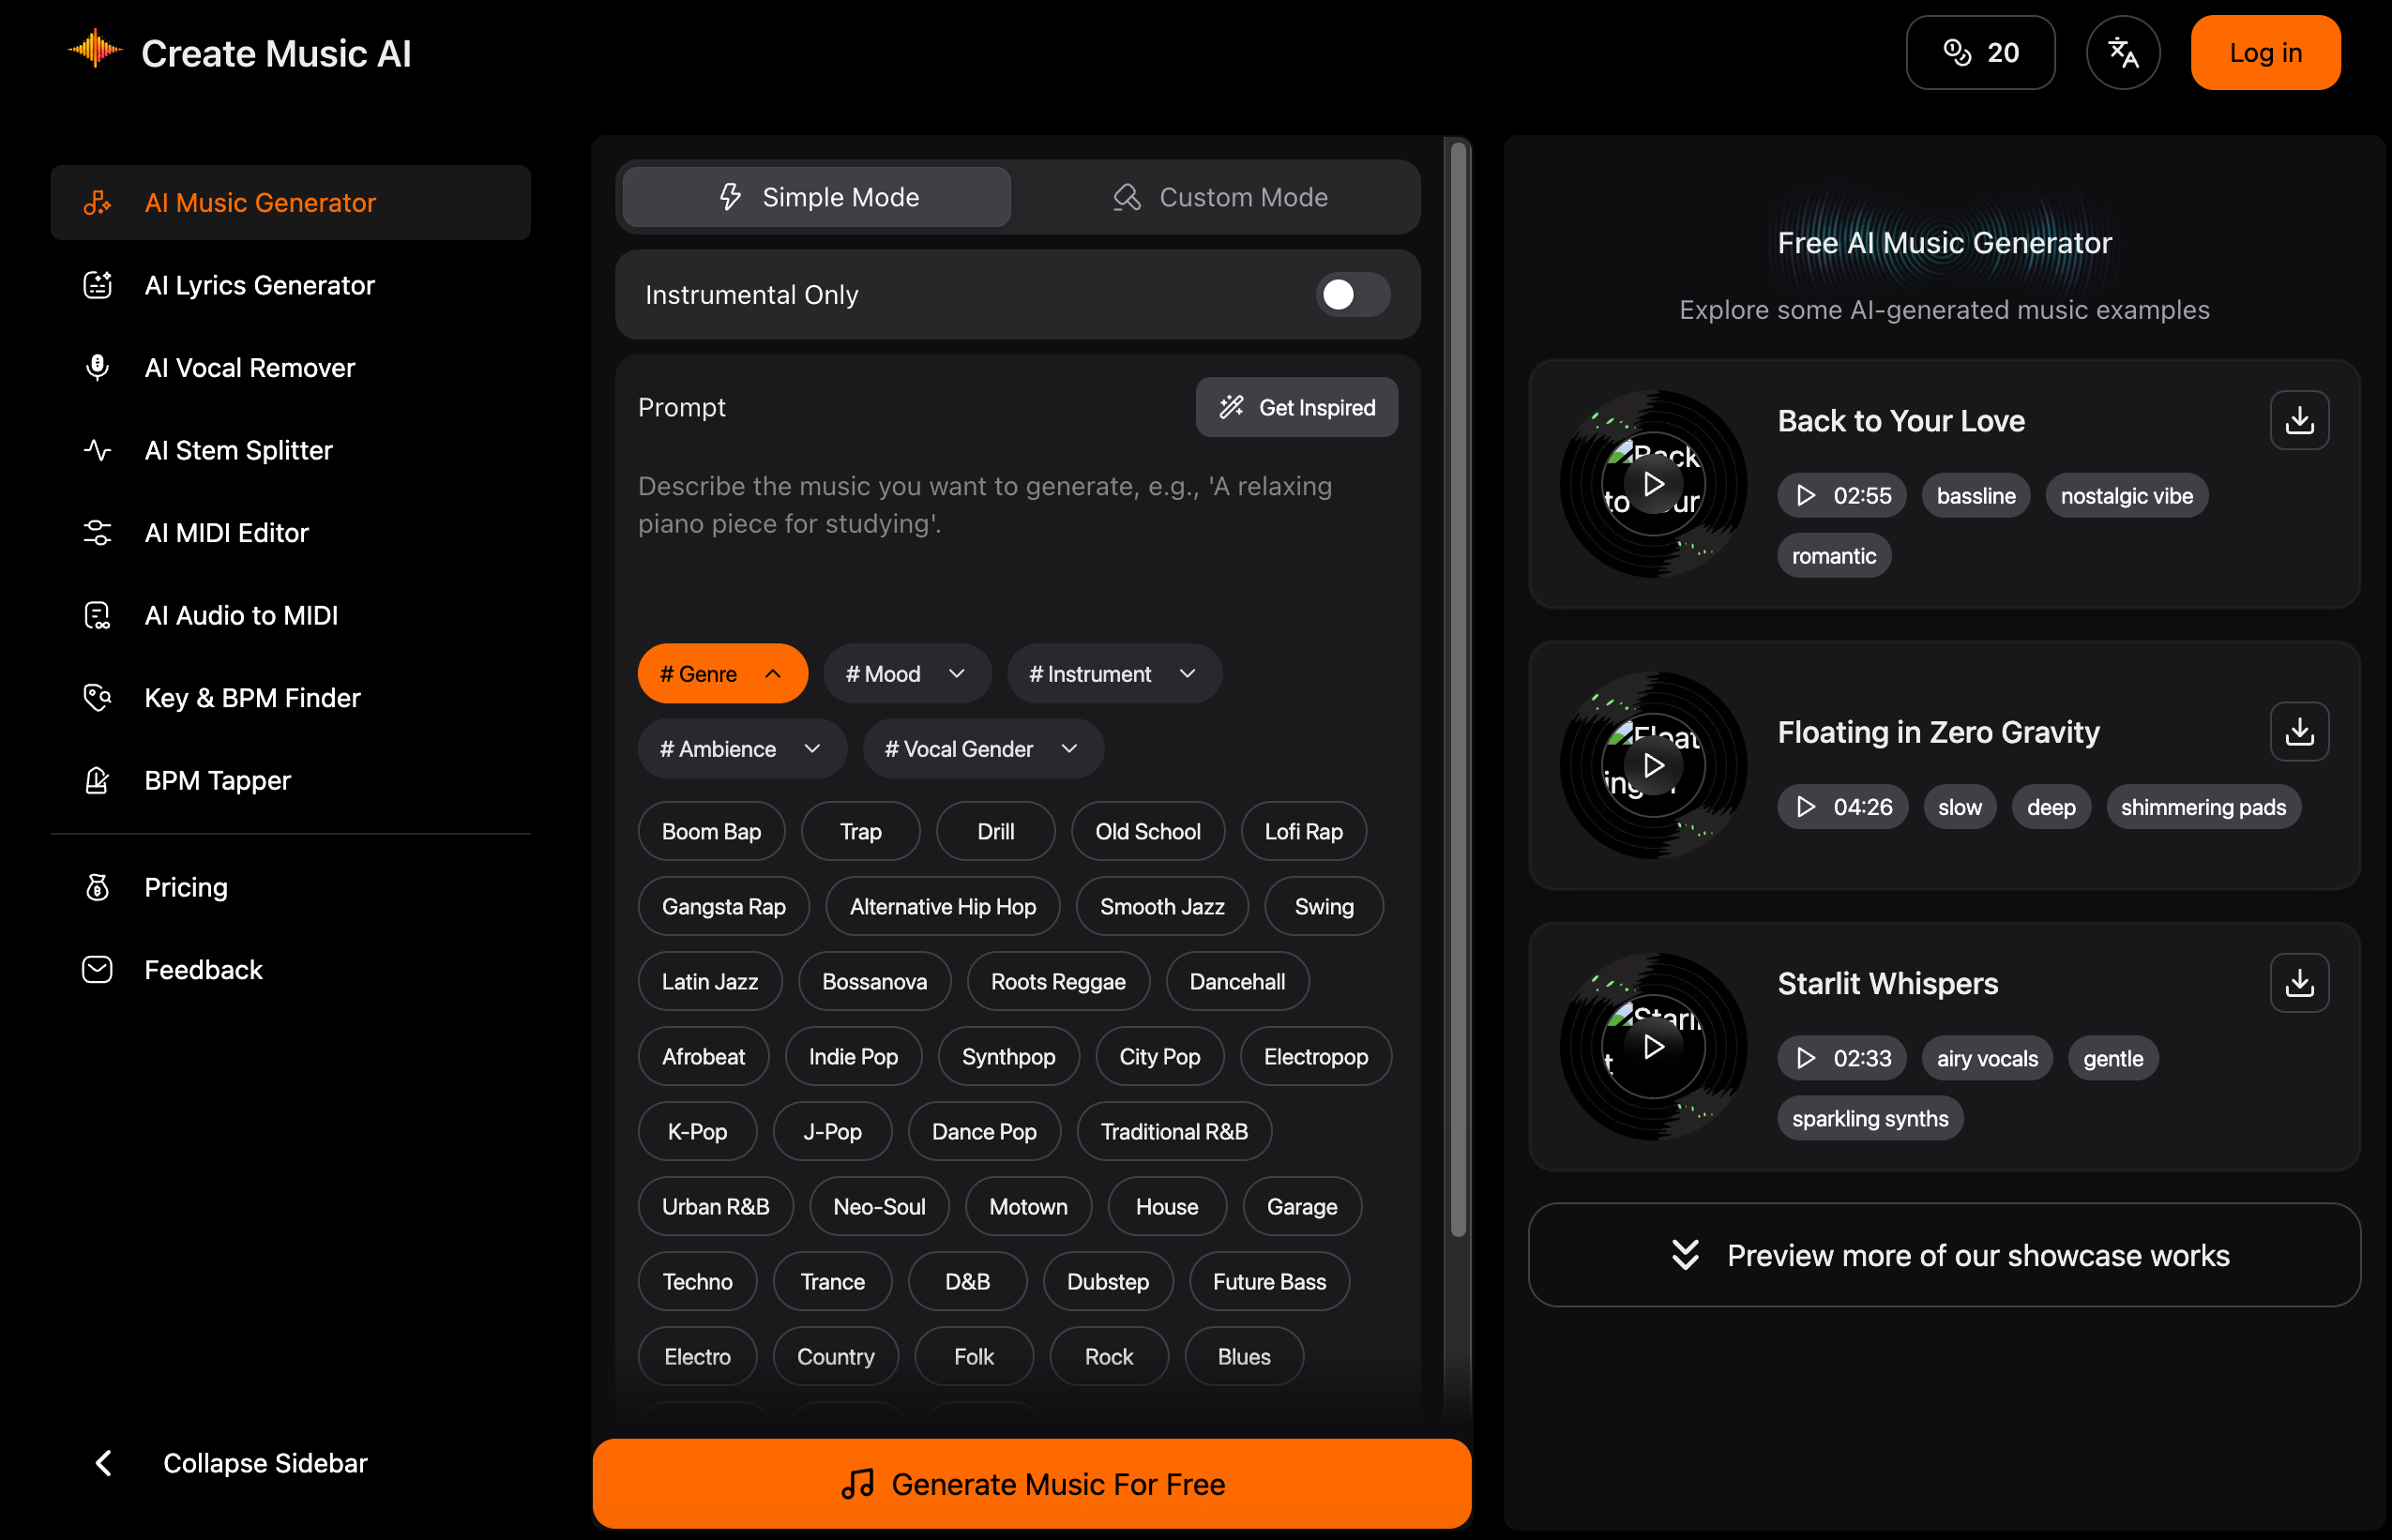This screenshot has height=1540, width=2392.
Task: Open the Pricing page
Action: click(186, 887)
